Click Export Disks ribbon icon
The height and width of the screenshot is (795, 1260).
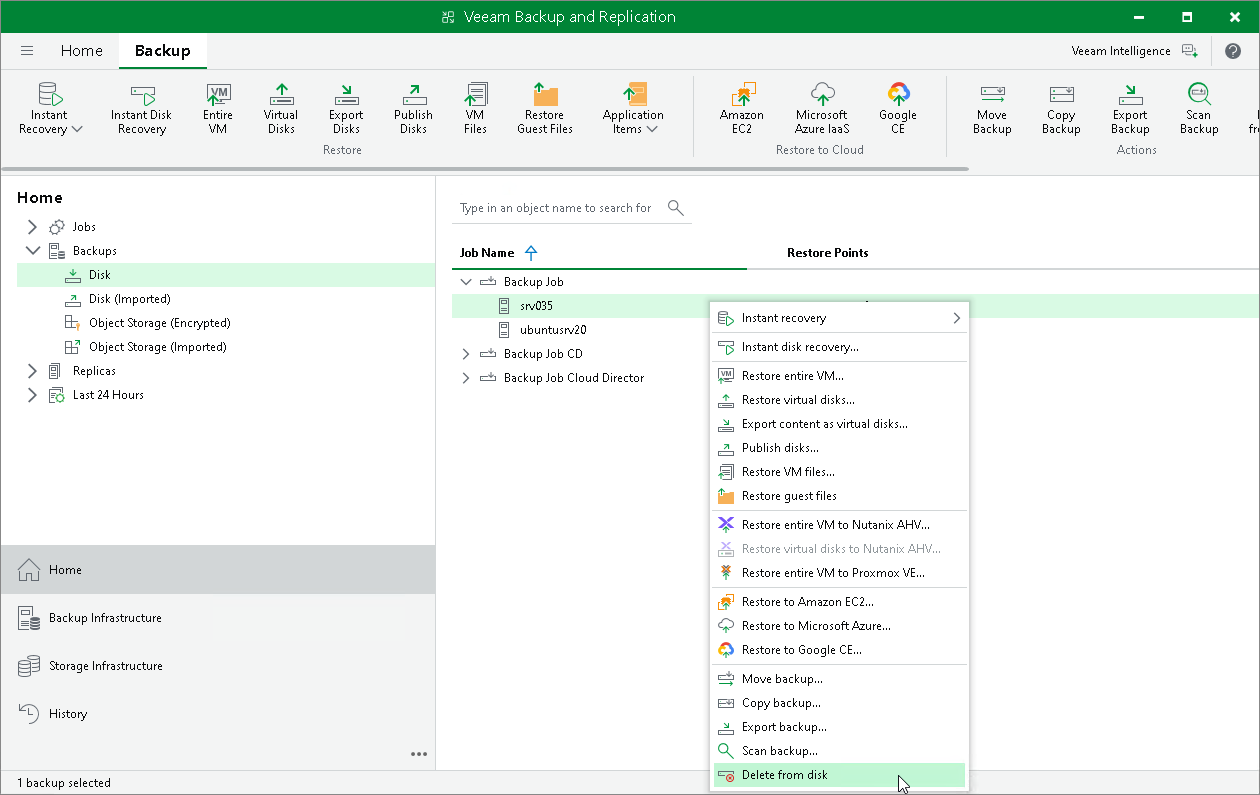[346, 108]
